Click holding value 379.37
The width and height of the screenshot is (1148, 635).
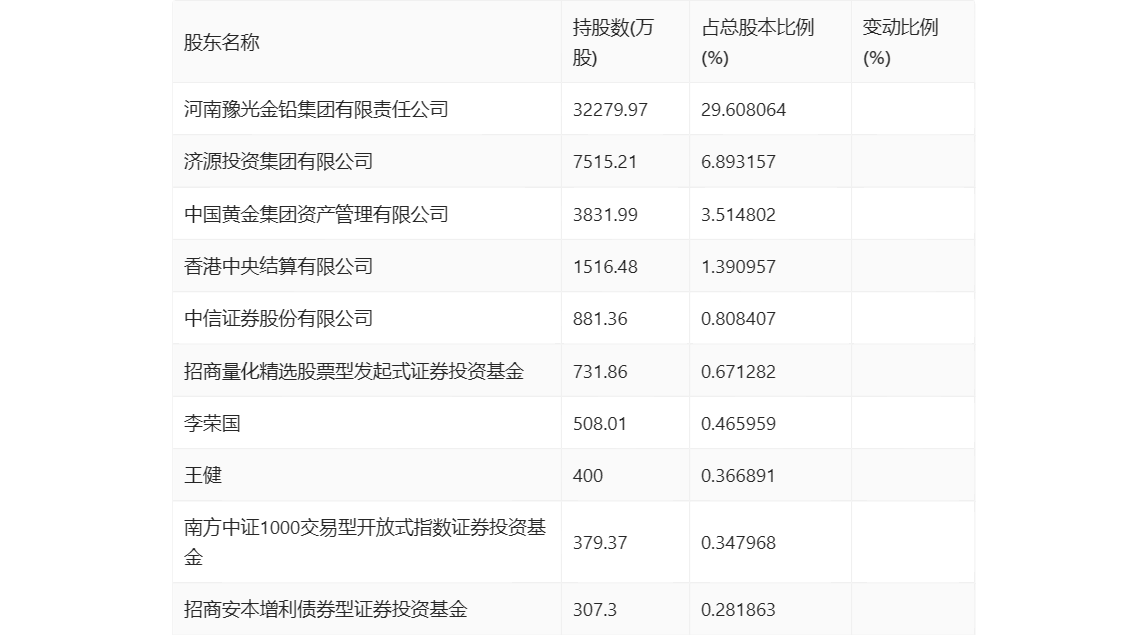600,543
